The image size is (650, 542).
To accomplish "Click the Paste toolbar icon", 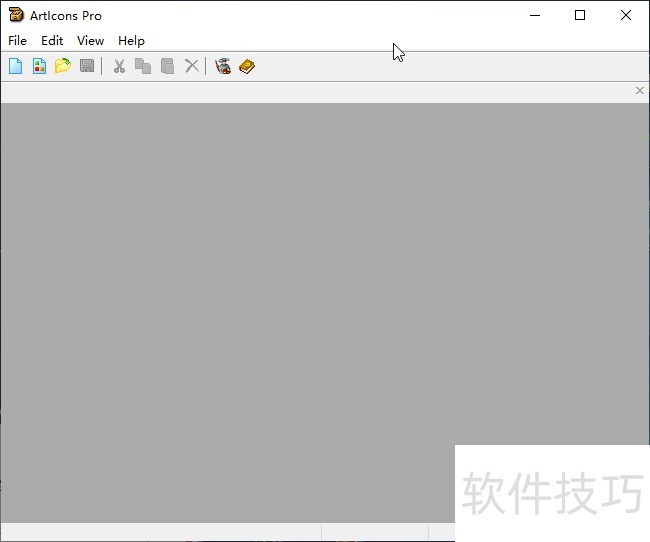I will [x=167, y=66].
